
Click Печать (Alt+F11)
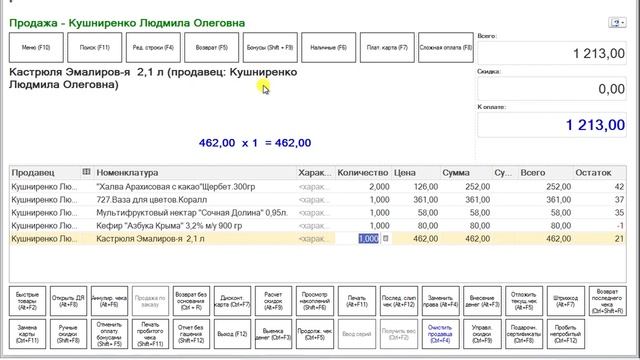[357, 301]
